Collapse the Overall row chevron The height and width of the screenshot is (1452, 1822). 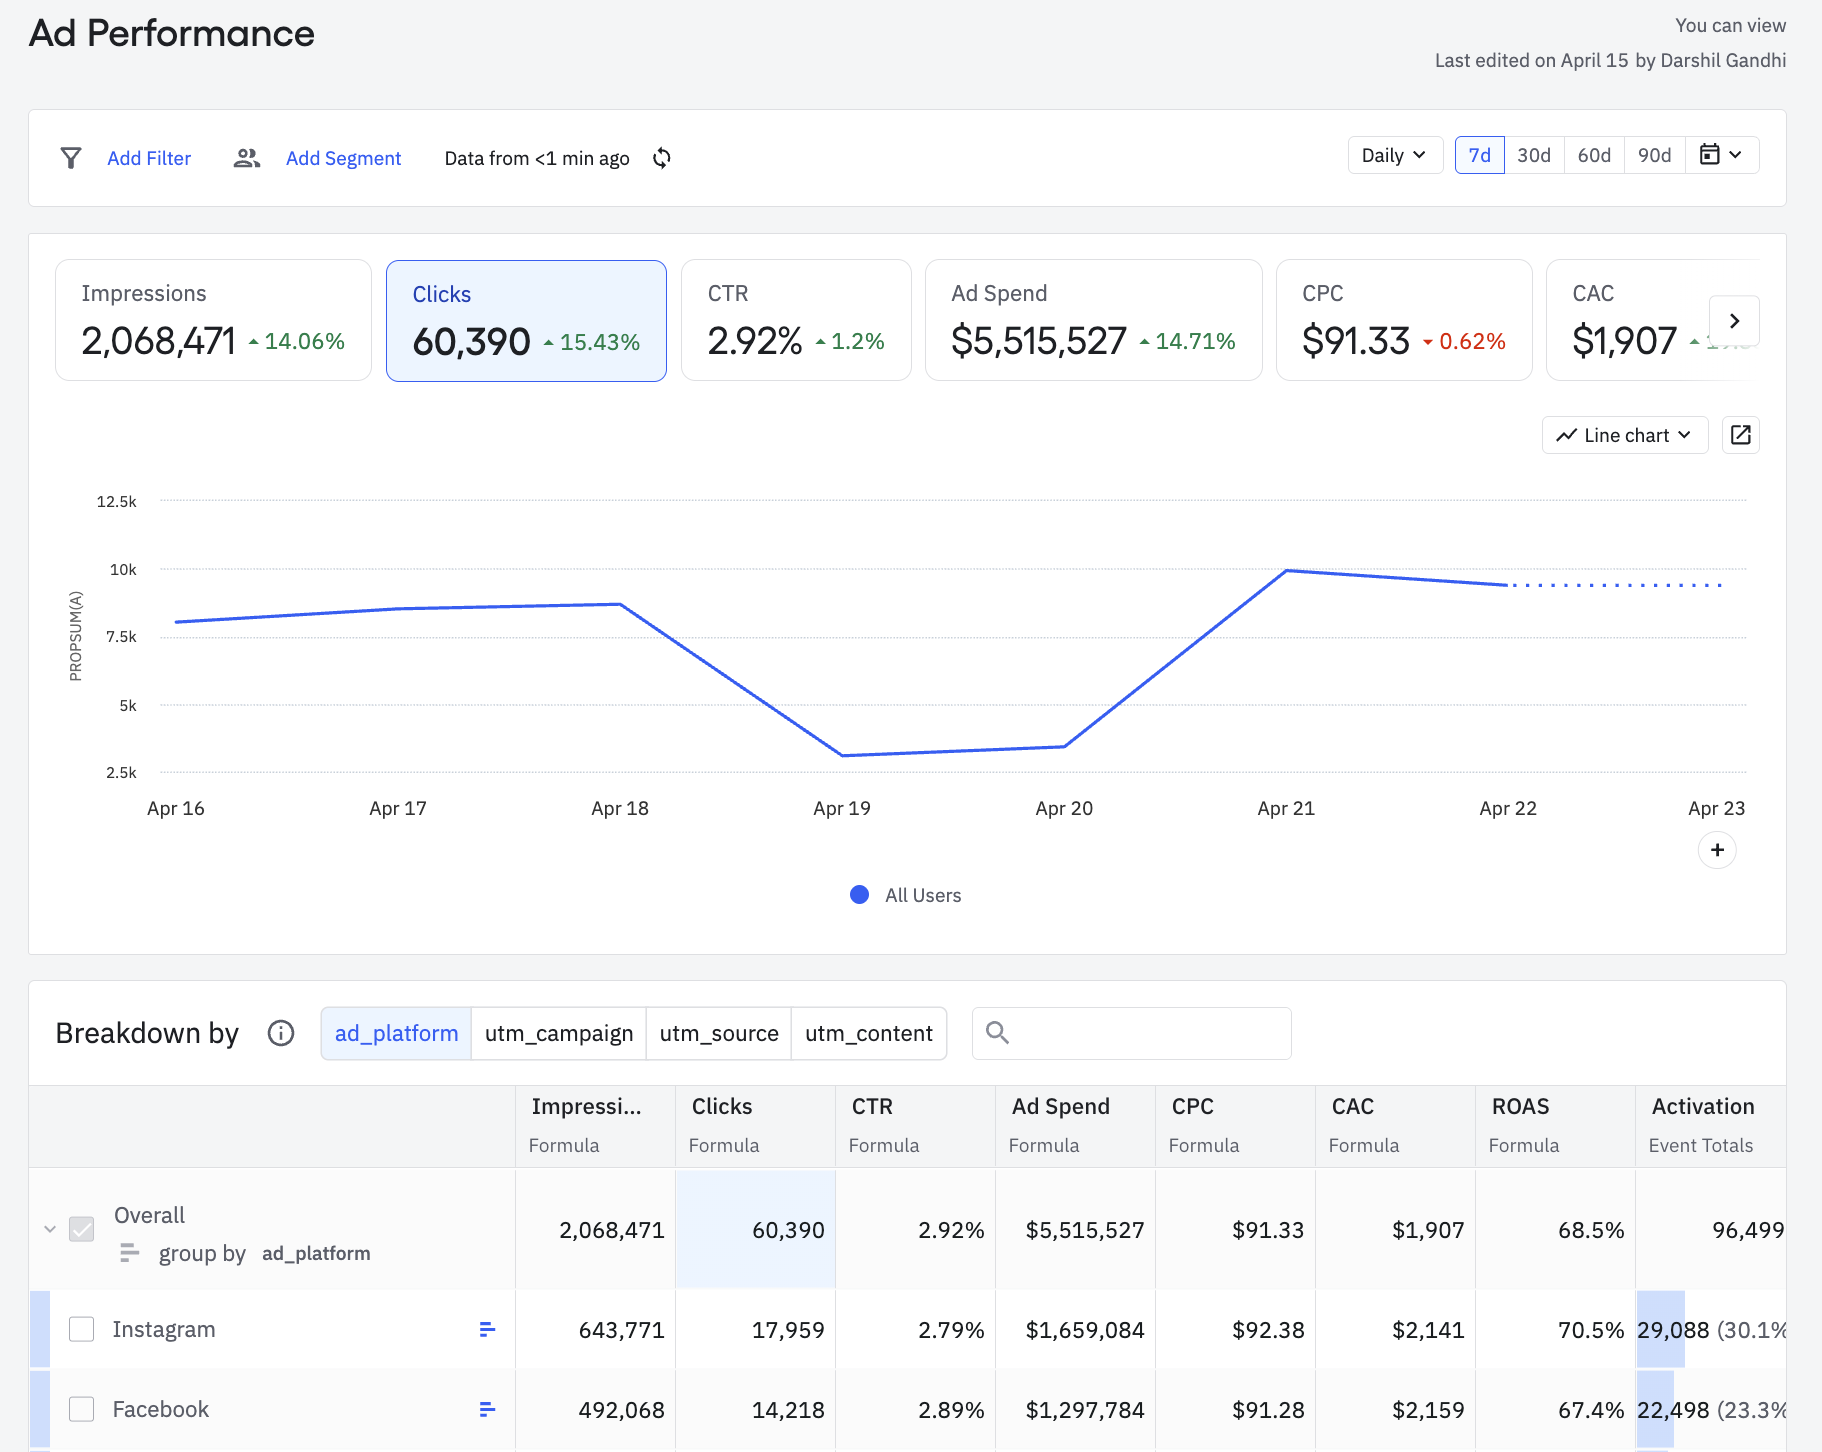coord(50,1229)
